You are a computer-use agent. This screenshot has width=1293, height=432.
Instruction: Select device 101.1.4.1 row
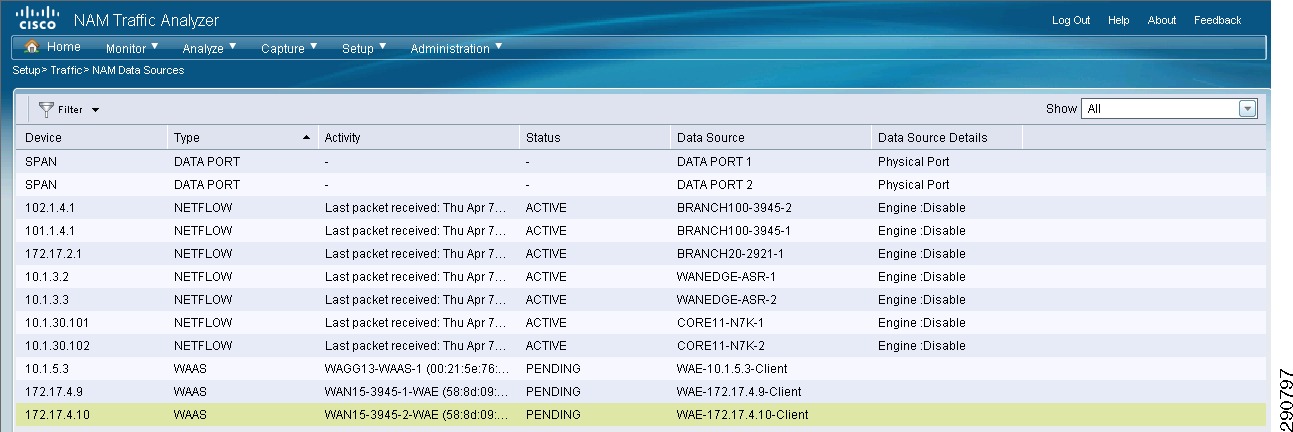click(x=641, y=230)
